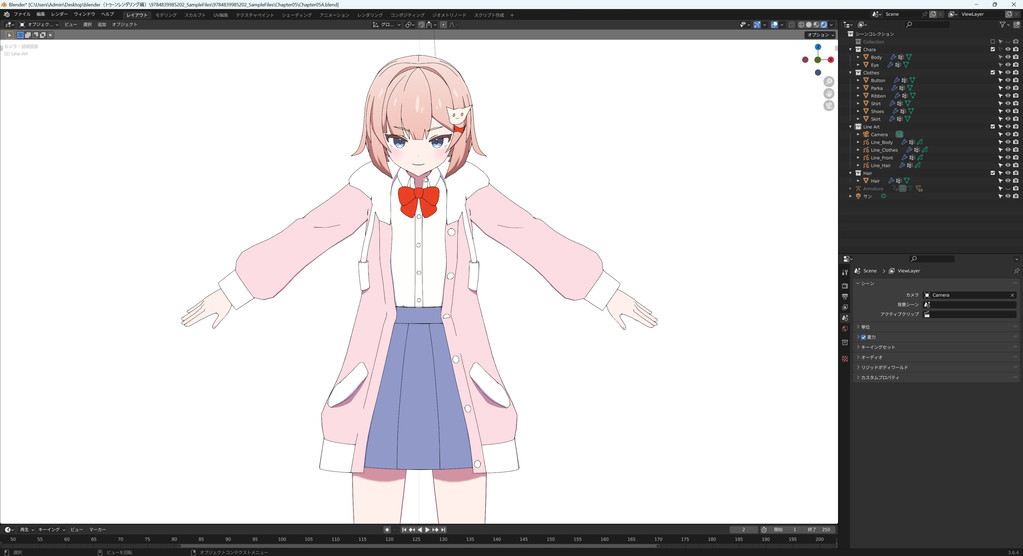1023x556 pixels.
Task: Click the Texture properties tab icon
Action: click(845, 358)
